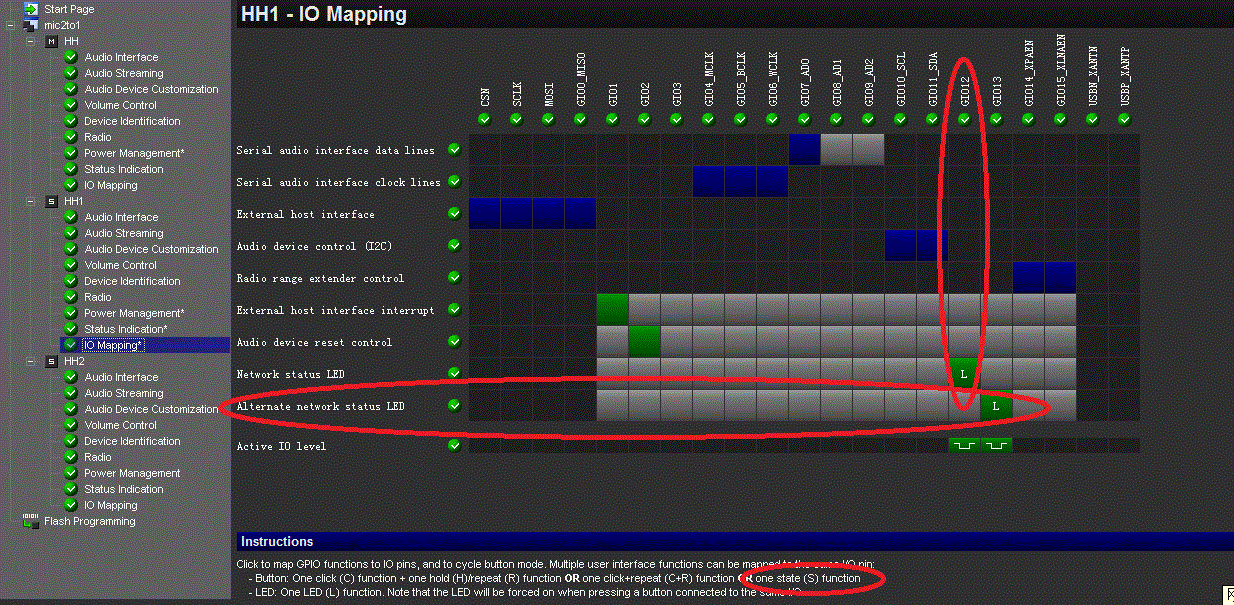Viewport: 1234px width, 605px height.
Task: Click green check icon of HH2 Device Identification
Action: (x=71, y=441)
